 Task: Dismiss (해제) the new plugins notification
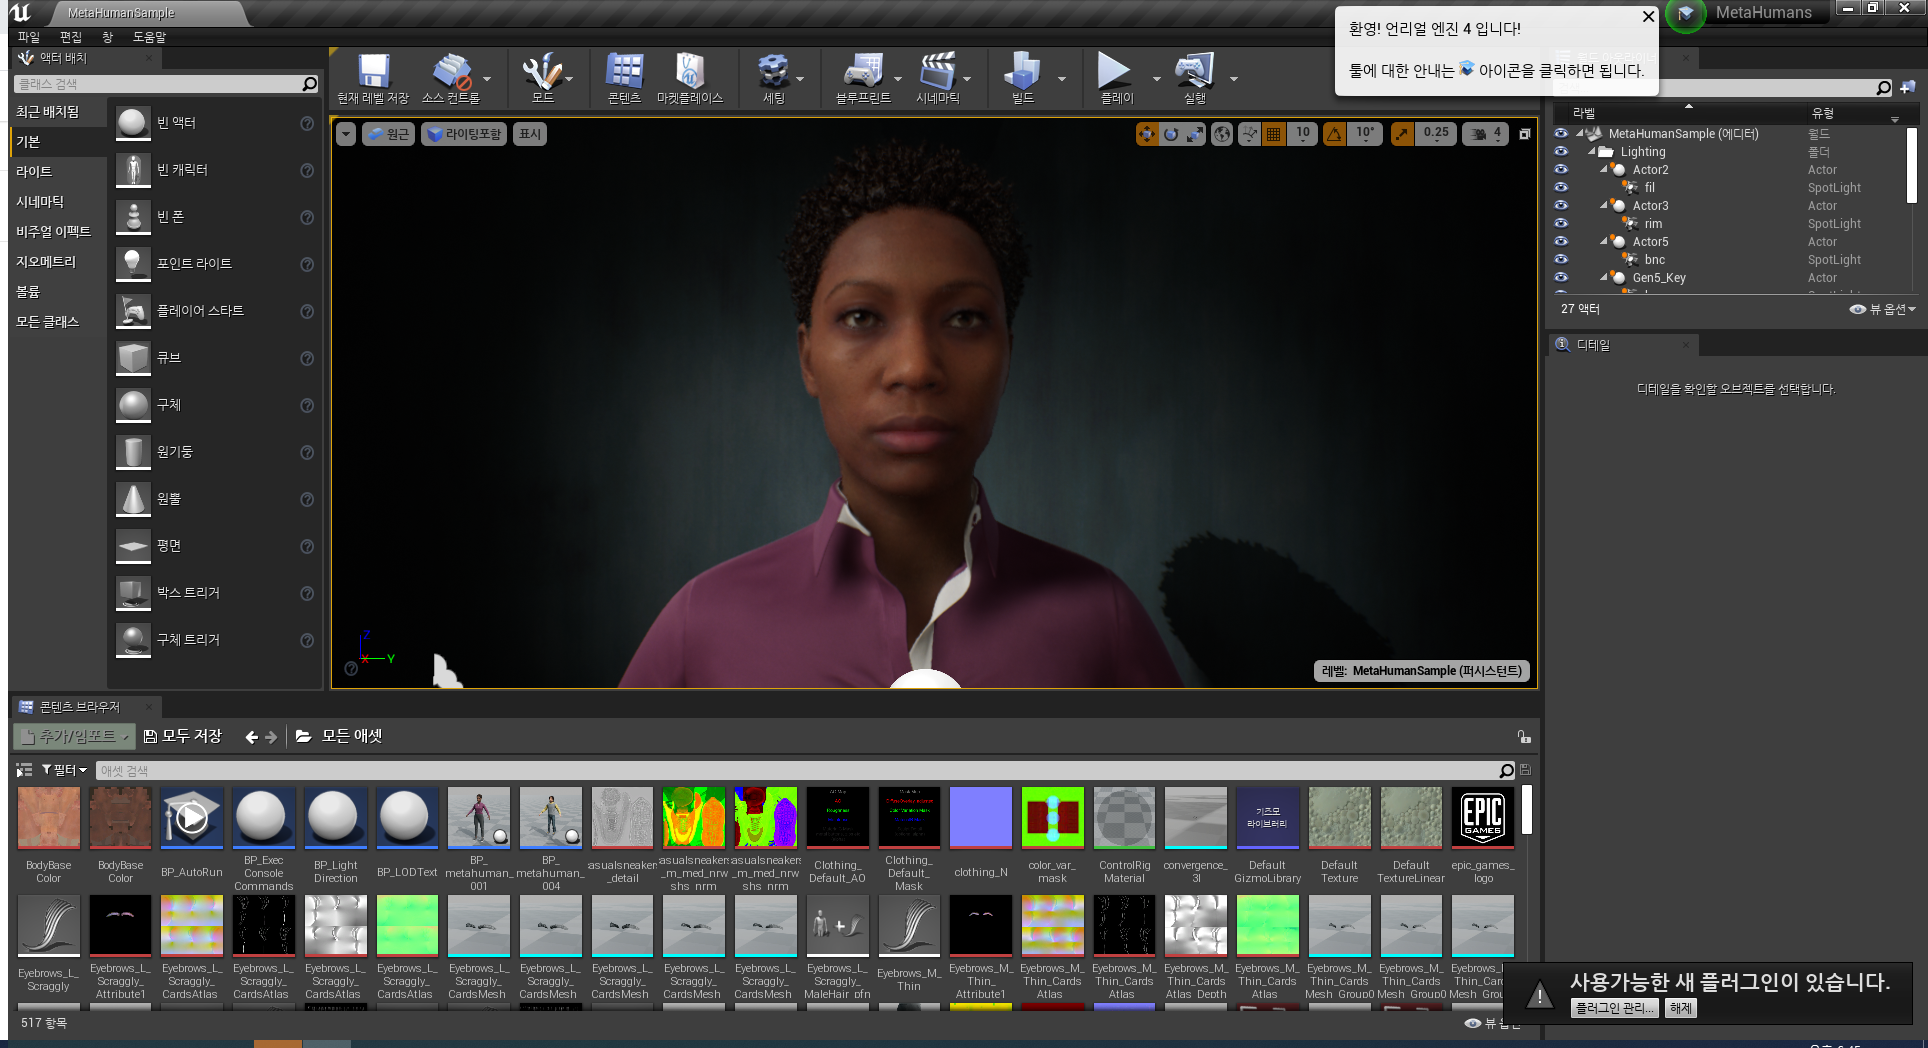pyautogui.click(x=1681, y=1009)
